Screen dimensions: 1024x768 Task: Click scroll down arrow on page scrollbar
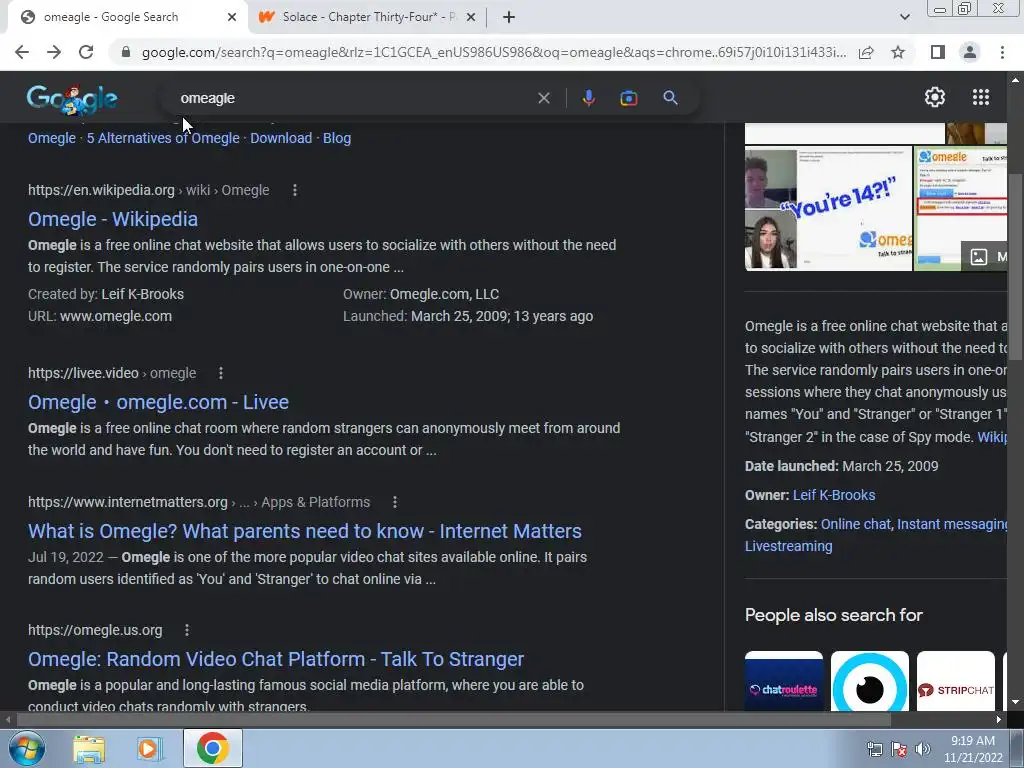coord(1015,703)
